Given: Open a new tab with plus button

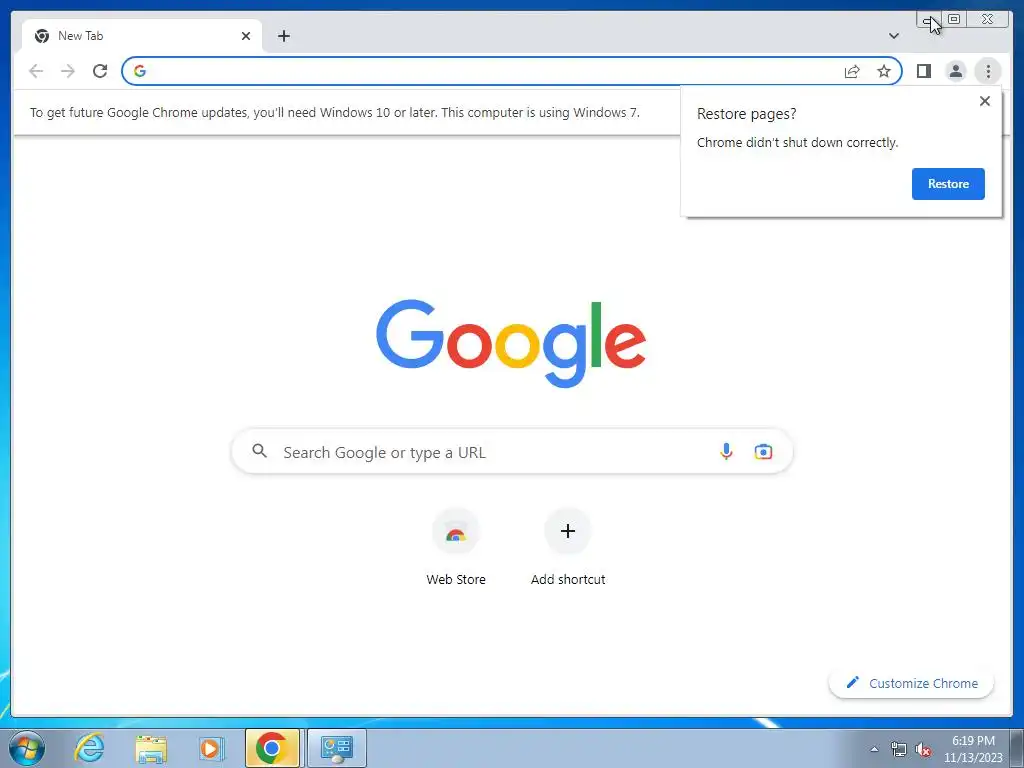Looking at the screenshot, I should [283, 36].
